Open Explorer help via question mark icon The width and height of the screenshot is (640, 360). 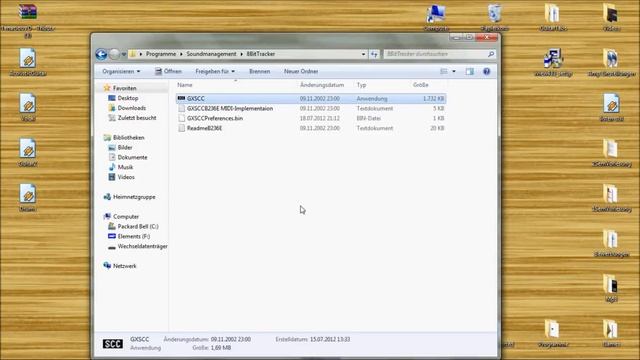tap(487, 71)
